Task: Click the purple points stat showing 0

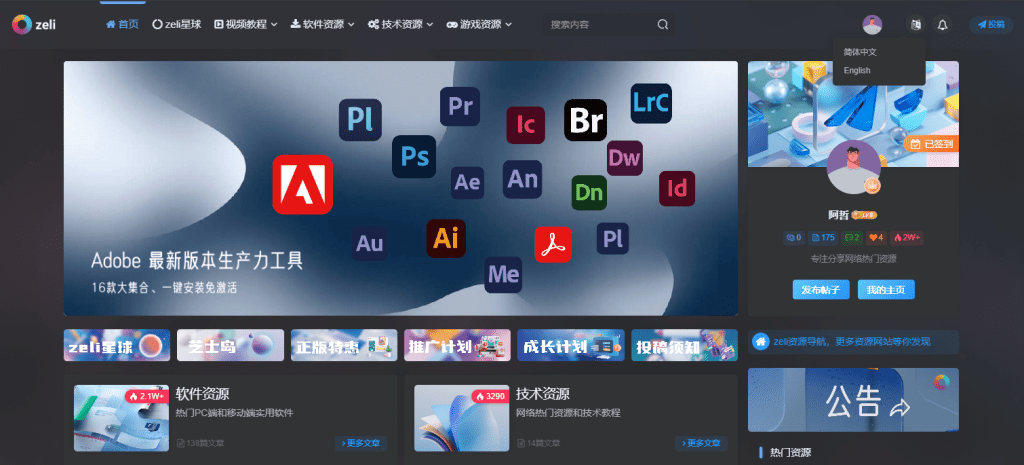Action: 793,238
